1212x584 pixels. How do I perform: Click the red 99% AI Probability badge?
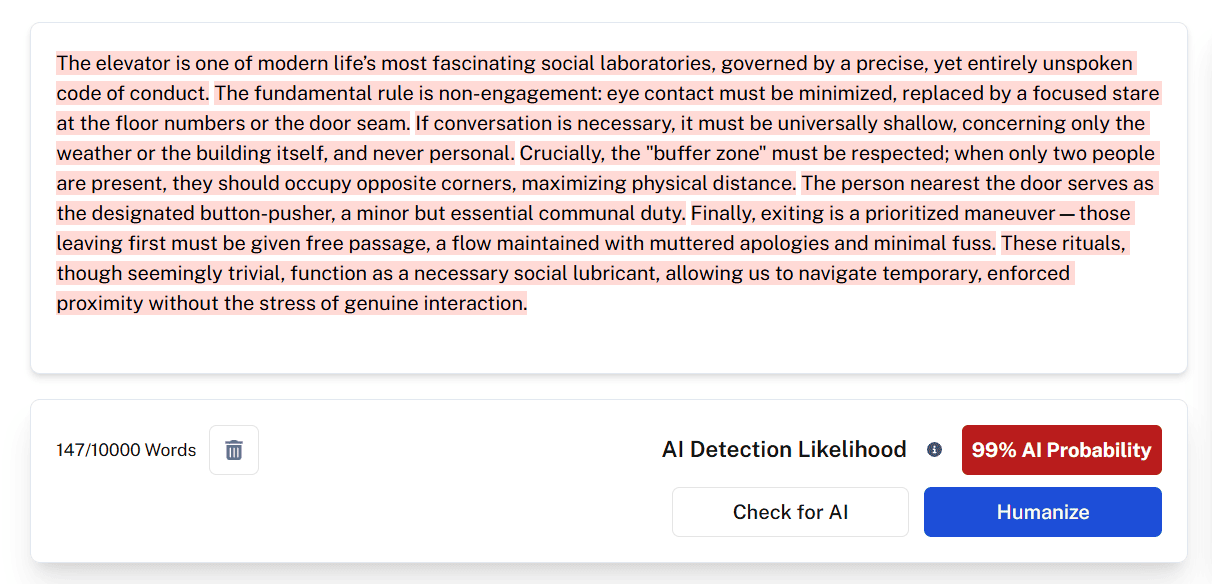1061,450
